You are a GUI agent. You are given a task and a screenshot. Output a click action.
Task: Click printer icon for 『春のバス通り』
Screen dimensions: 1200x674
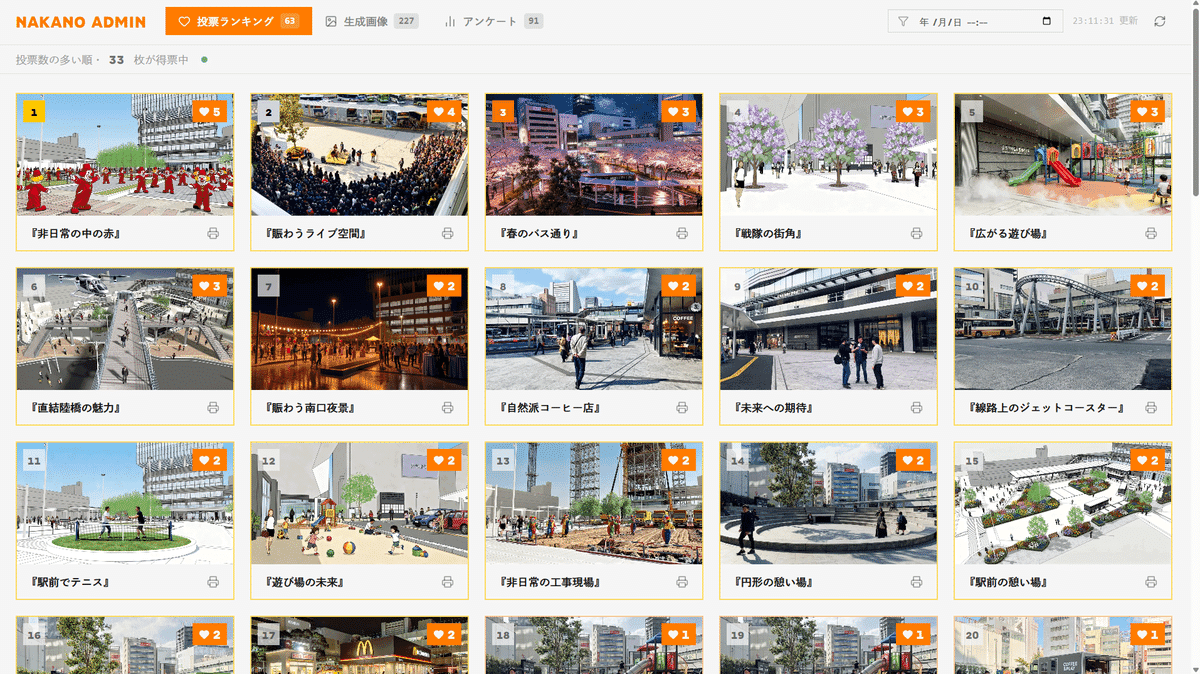pos(682,233)
